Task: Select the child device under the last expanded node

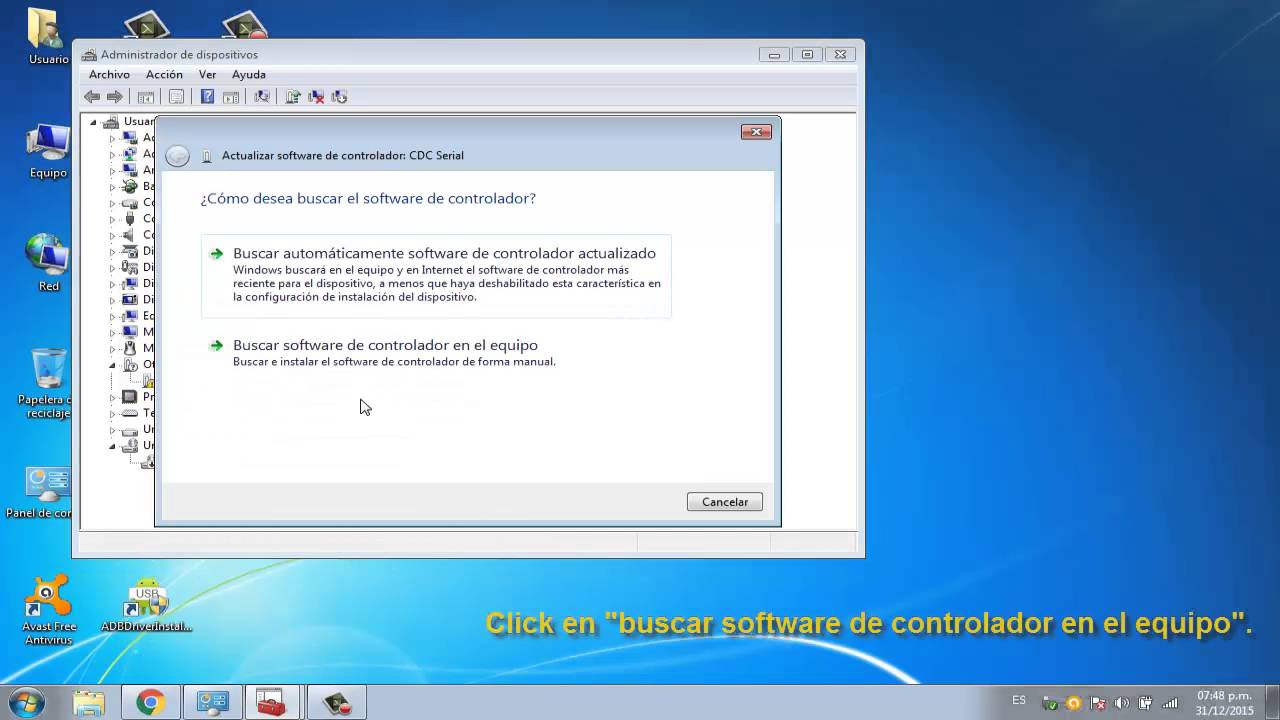Action: point(147,462)
